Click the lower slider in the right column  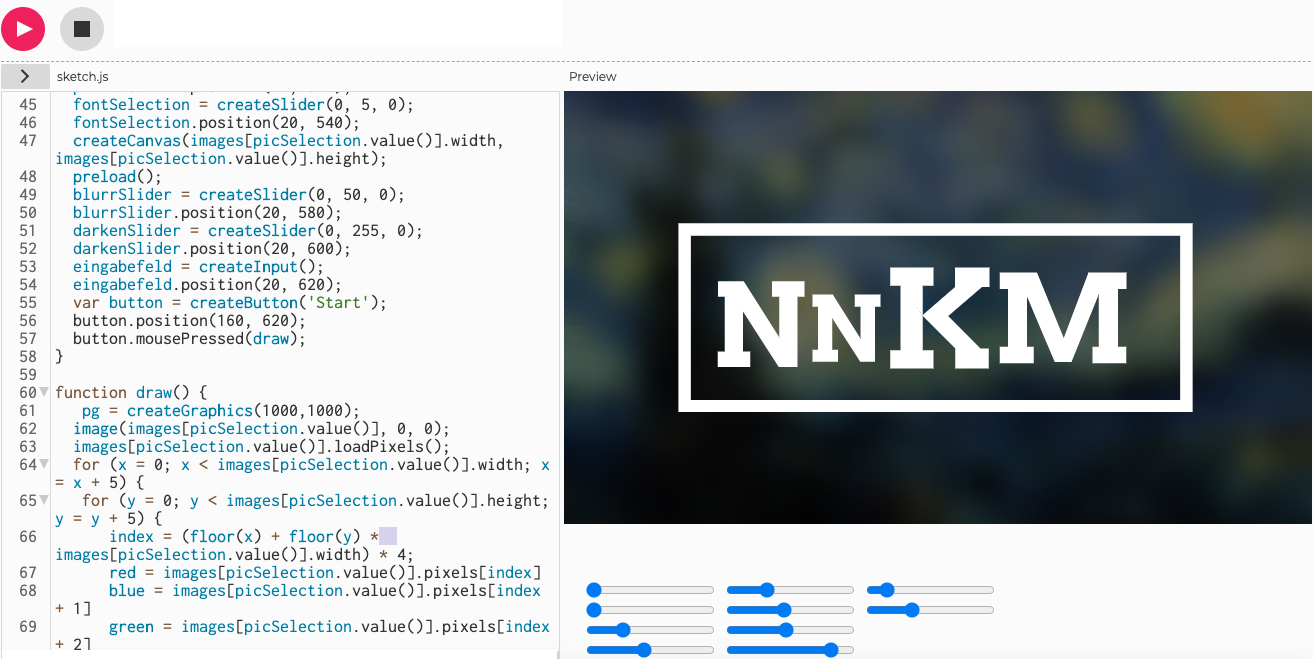coord(930,610)
